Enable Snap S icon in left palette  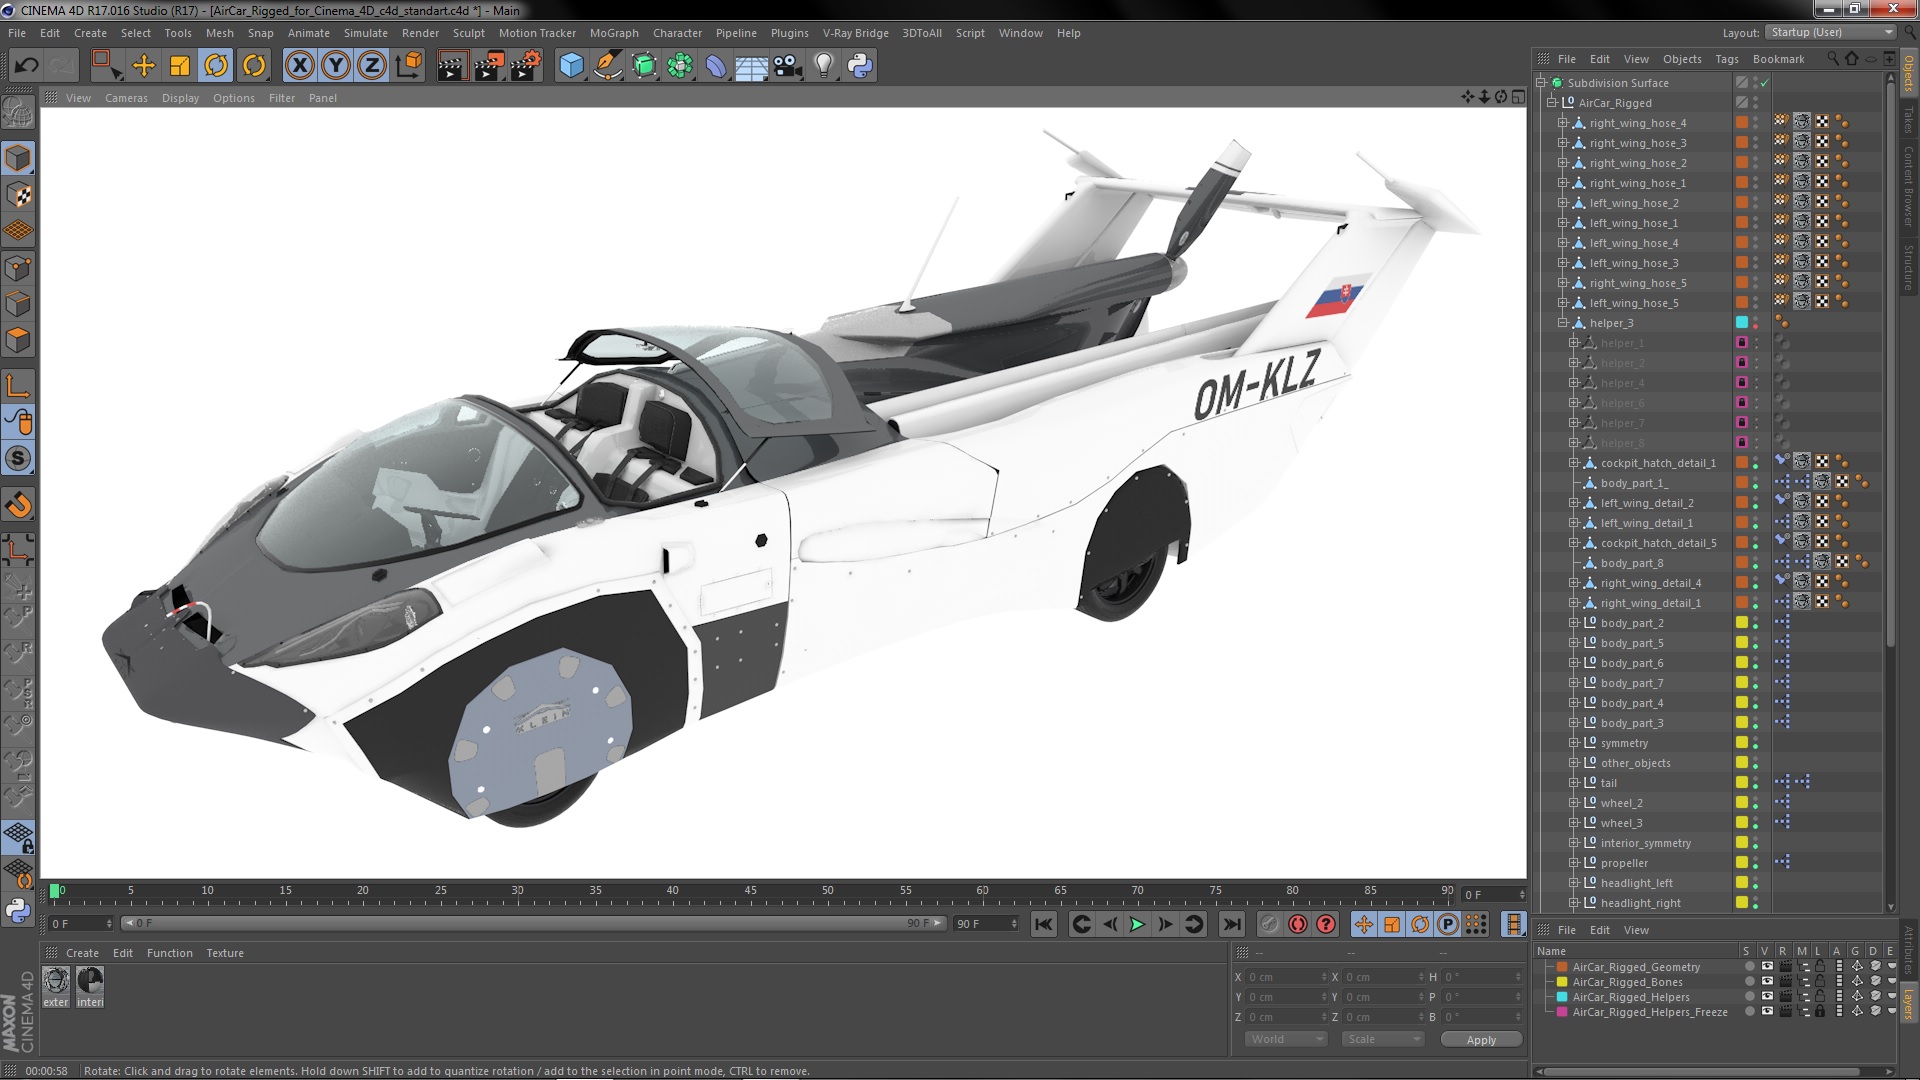tap(18, 459)
